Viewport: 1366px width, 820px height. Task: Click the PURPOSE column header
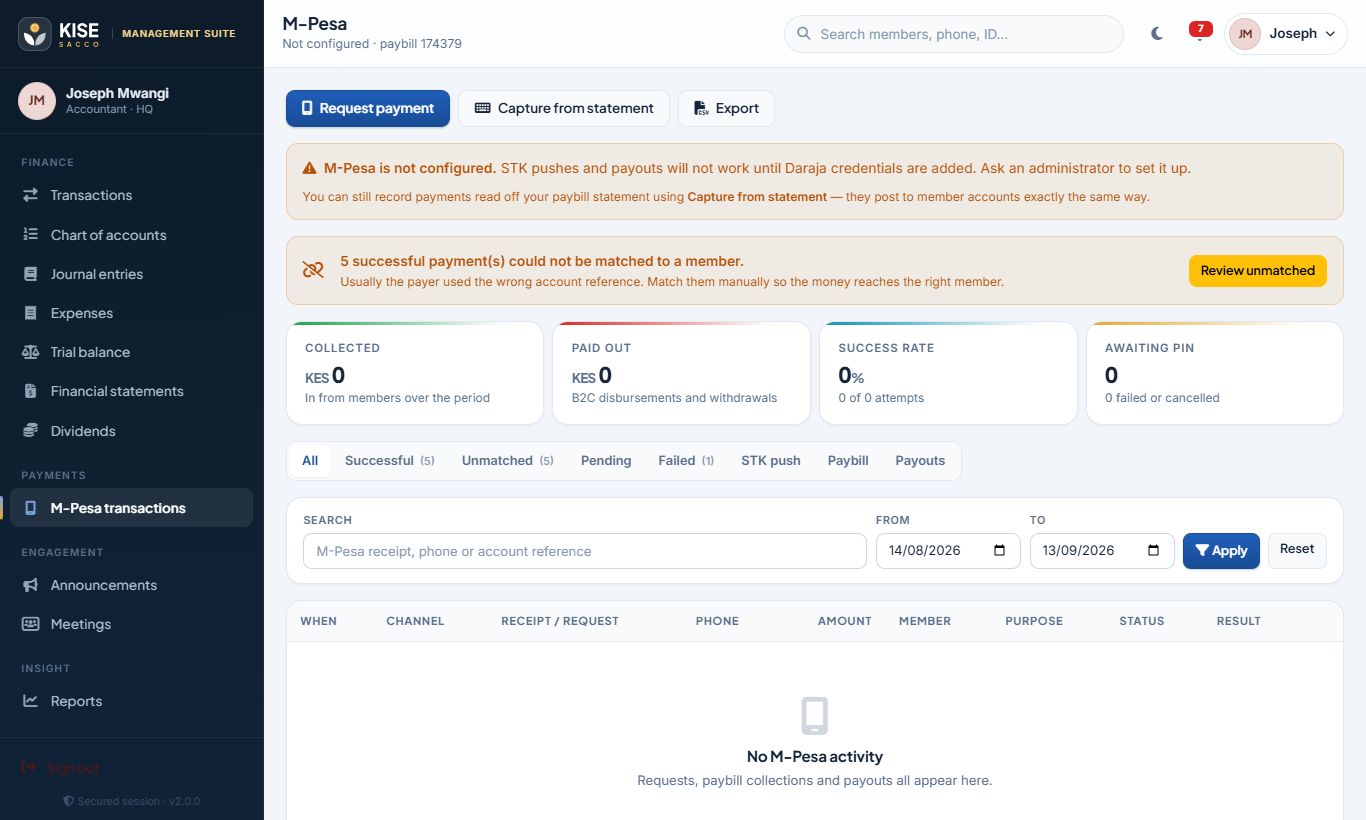point(1034,621)
